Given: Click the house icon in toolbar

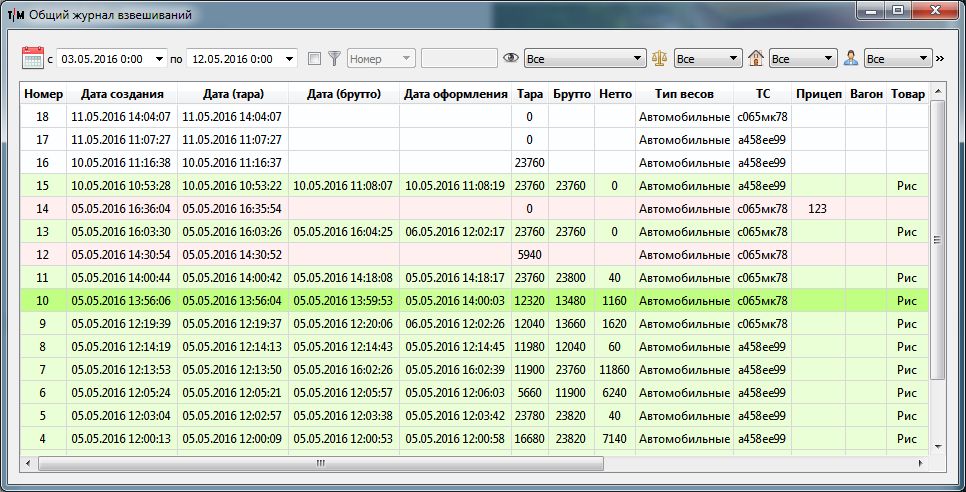Looking at the screenshot, I should (757, 58).
